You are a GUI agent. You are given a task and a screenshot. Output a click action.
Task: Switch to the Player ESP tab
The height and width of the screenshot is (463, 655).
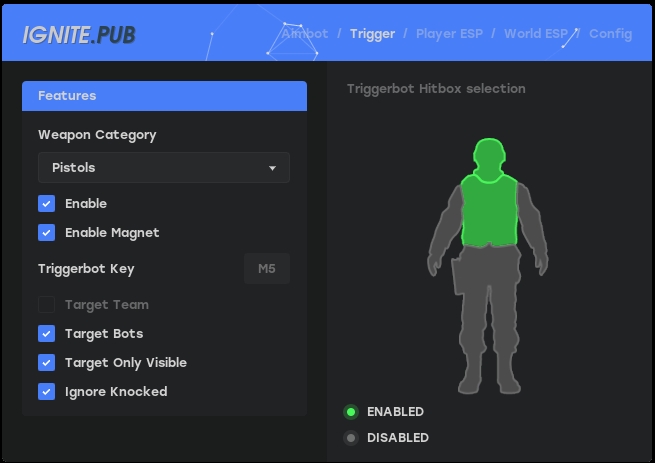click(449, 34)
